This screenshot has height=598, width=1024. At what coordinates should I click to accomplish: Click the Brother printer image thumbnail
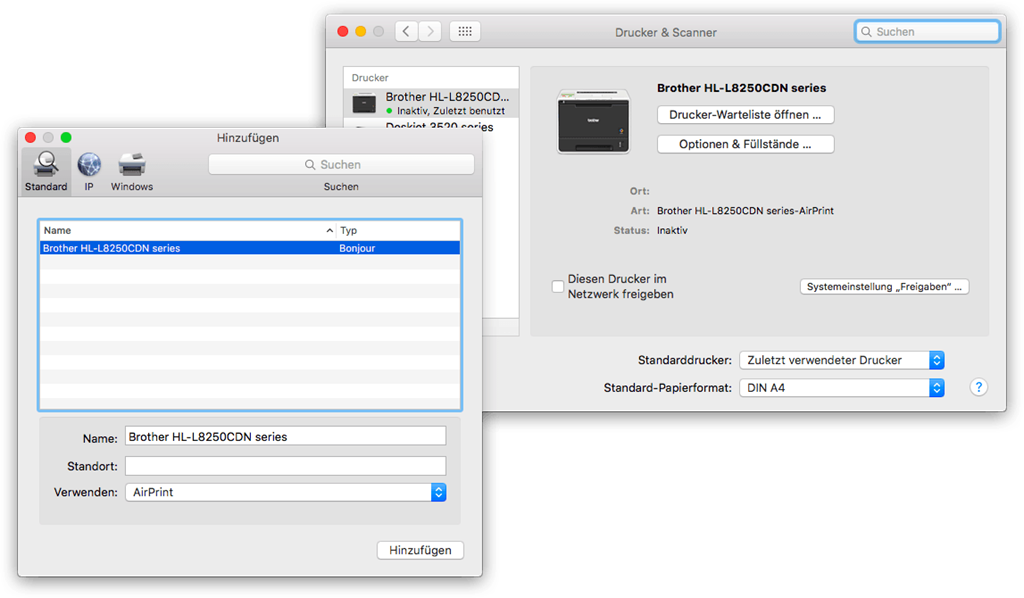(593, 121)
